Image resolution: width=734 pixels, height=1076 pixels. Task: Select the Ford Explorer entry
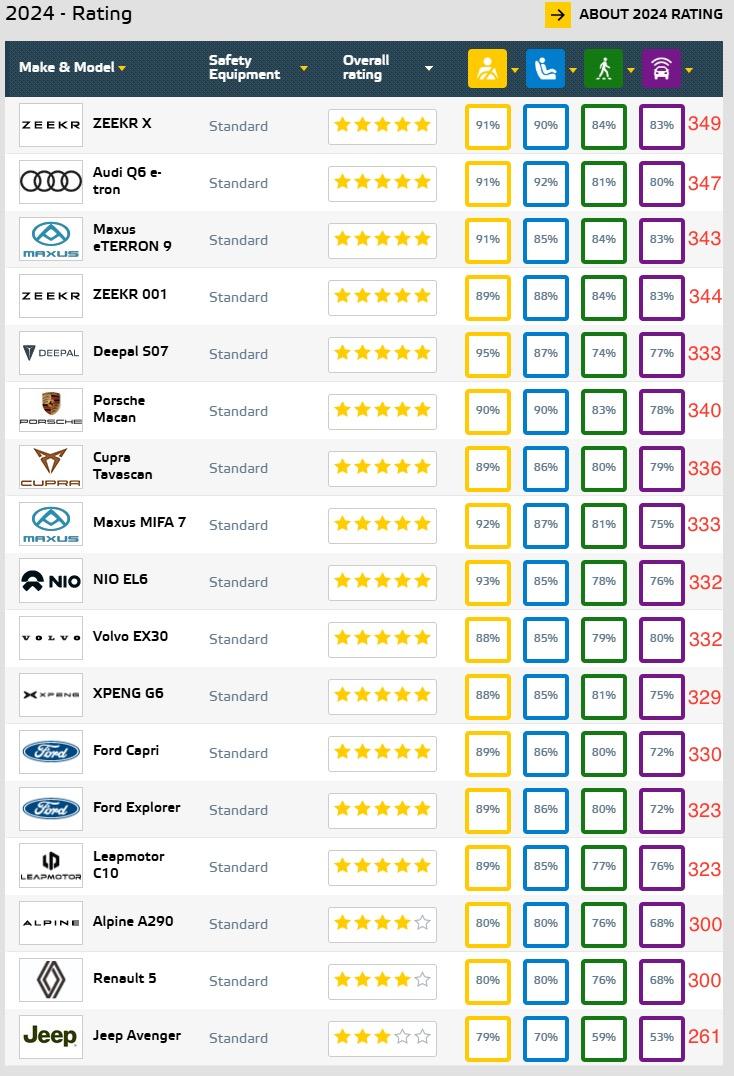[x=137, y=807]
